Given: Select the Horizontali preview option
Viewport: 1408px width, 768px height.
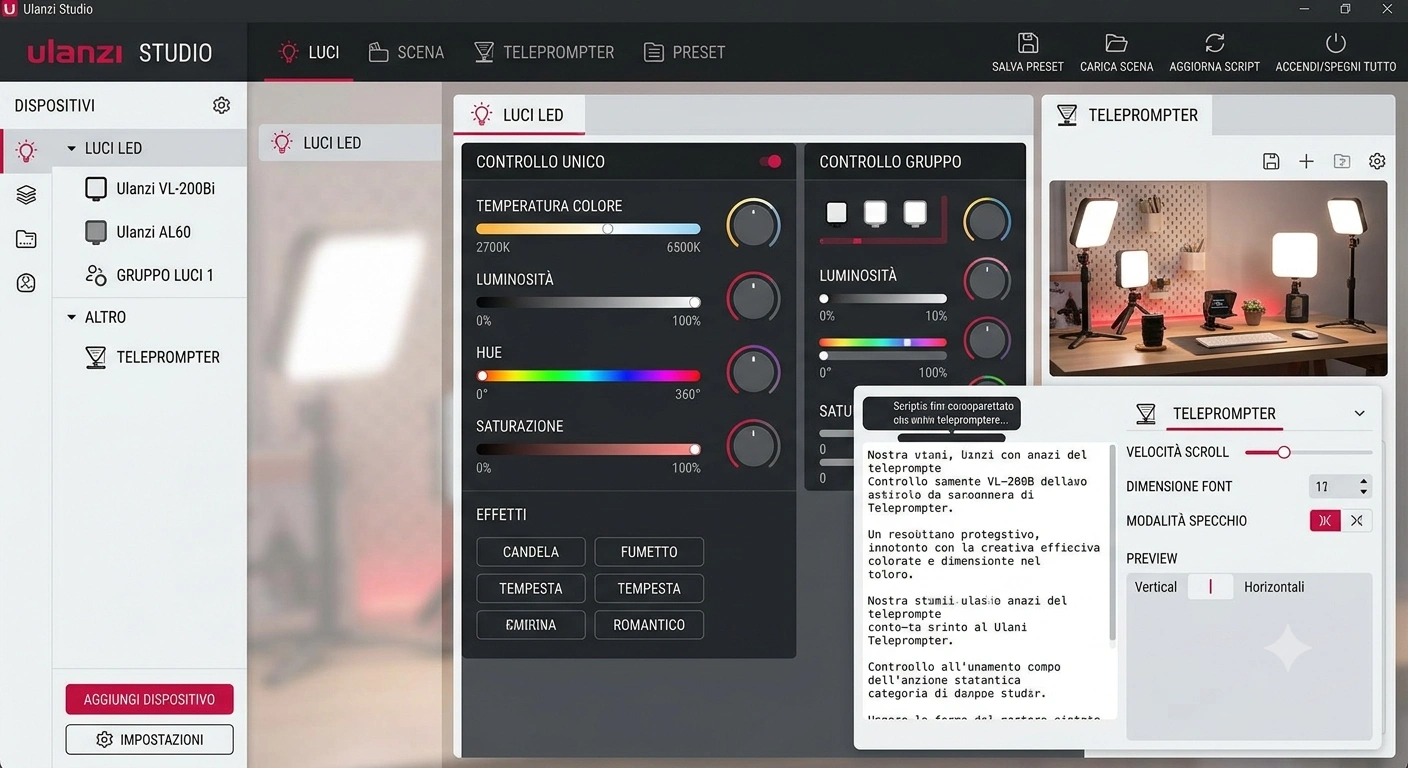Looking at the screenshot, I should 1274,587.
